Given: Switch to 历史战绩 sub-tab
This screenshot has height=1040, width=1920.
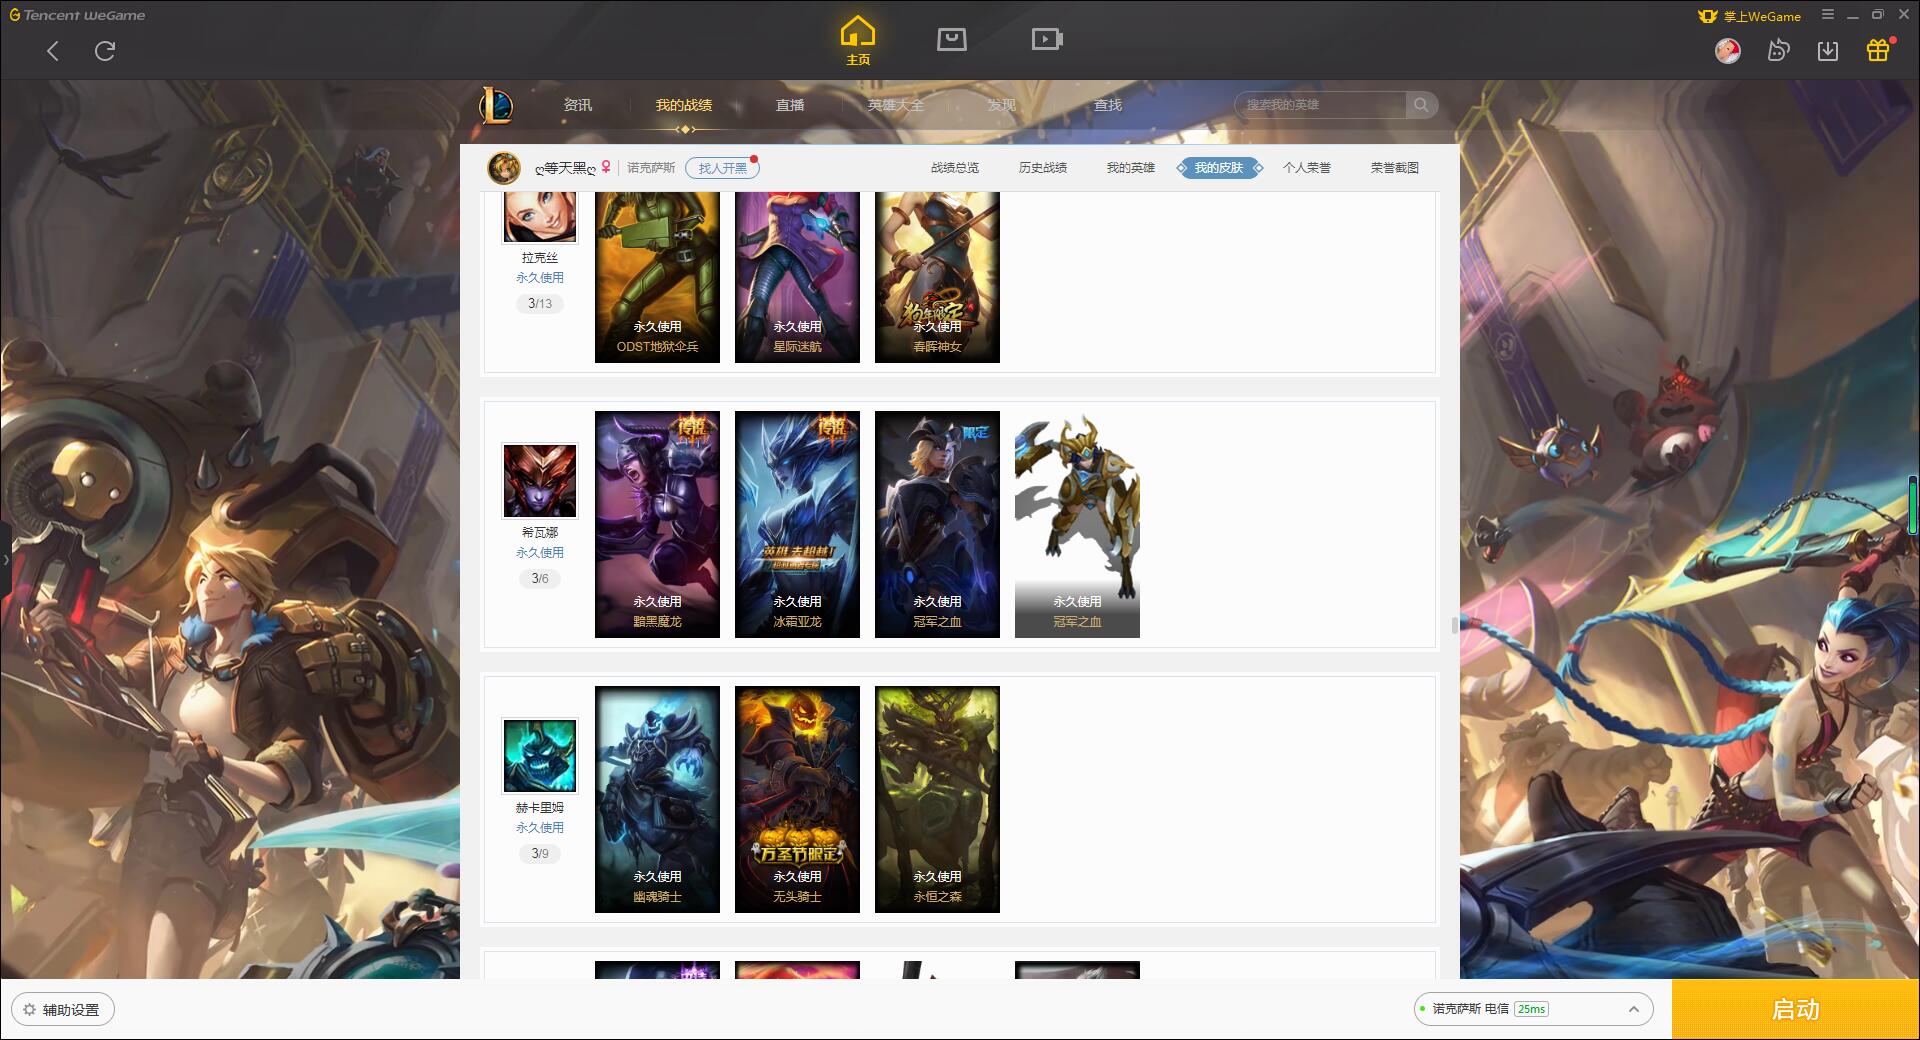Looking at the screenshot, I should (1043, 168).
